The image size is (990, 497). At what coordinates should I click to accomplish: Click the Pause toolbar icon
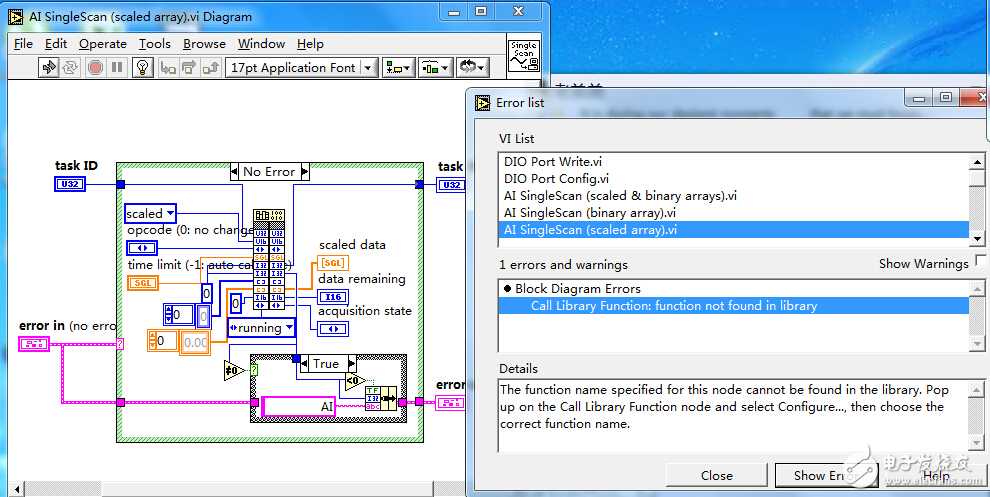click(117, 67)
